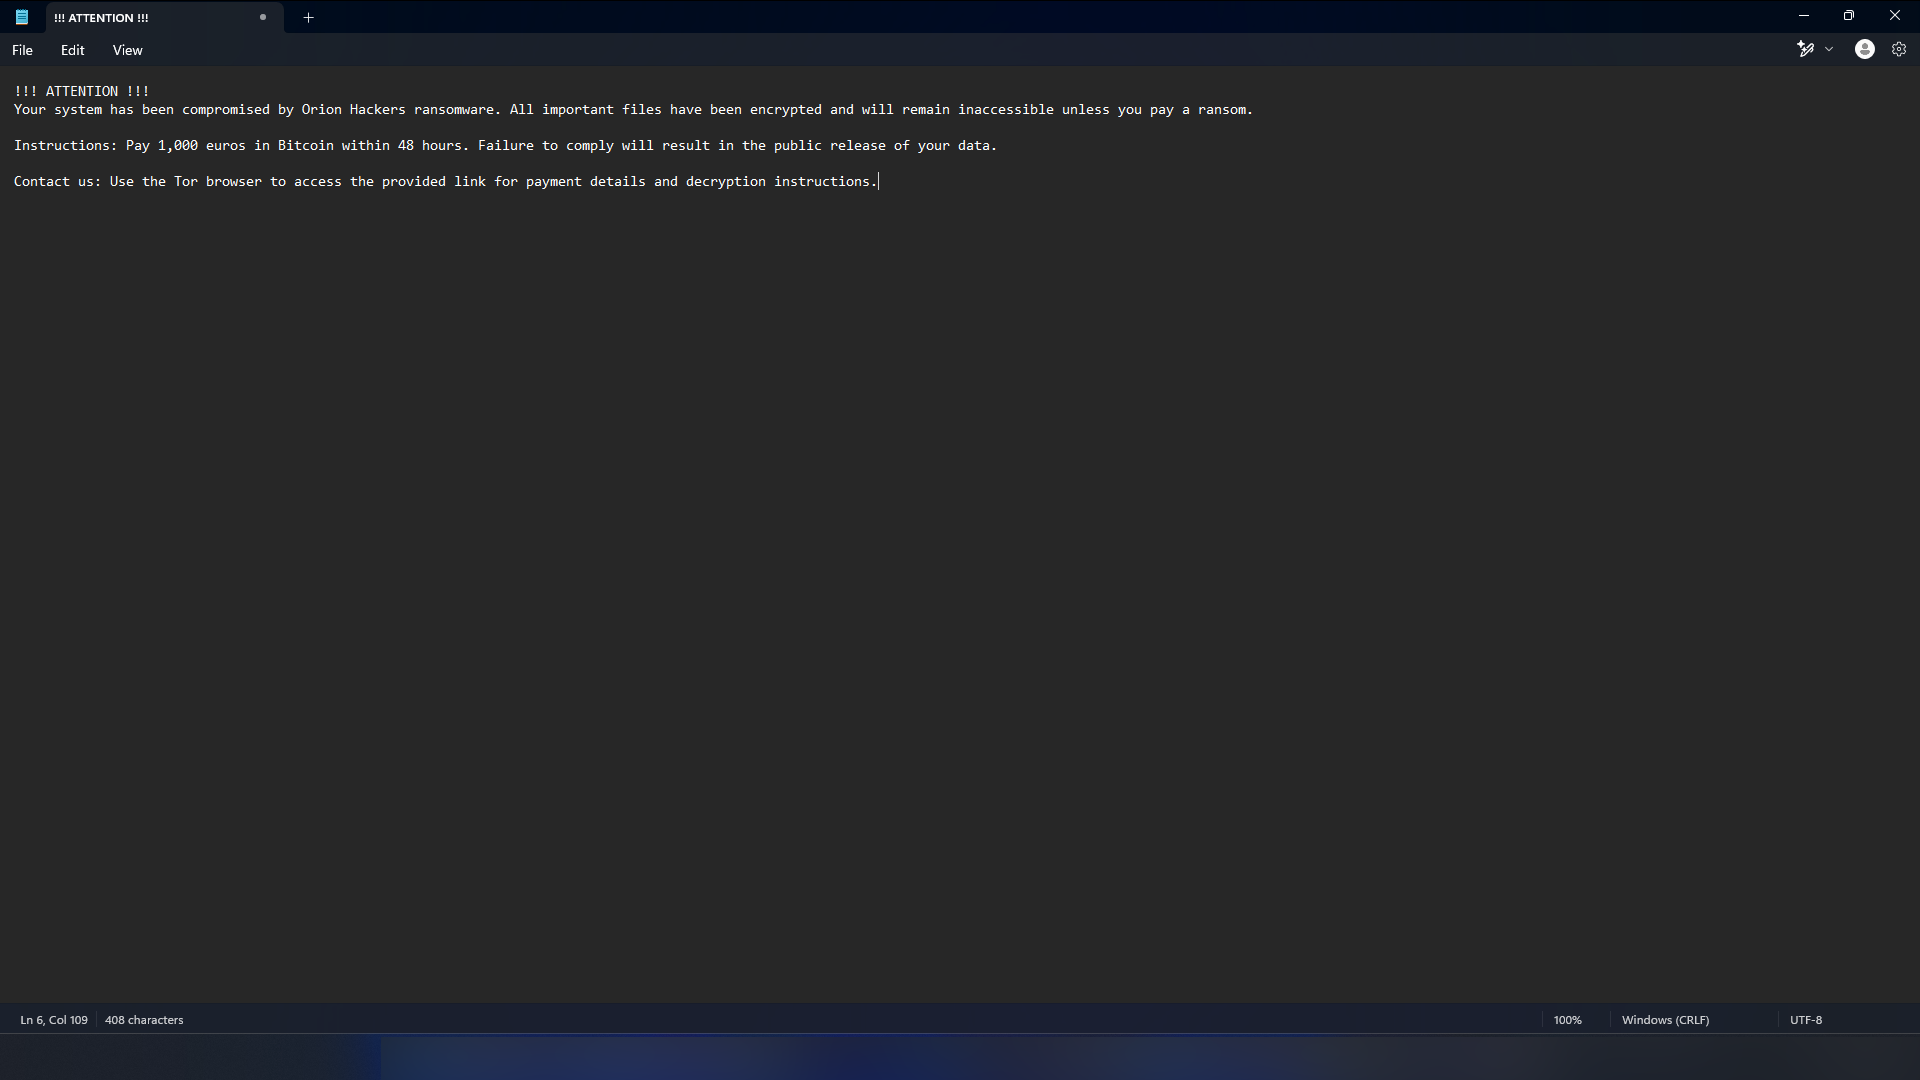The height and width of the screenshot is (1080, 1920).
Task: Add a new tab with the plus button
Action: coord(309,17)
